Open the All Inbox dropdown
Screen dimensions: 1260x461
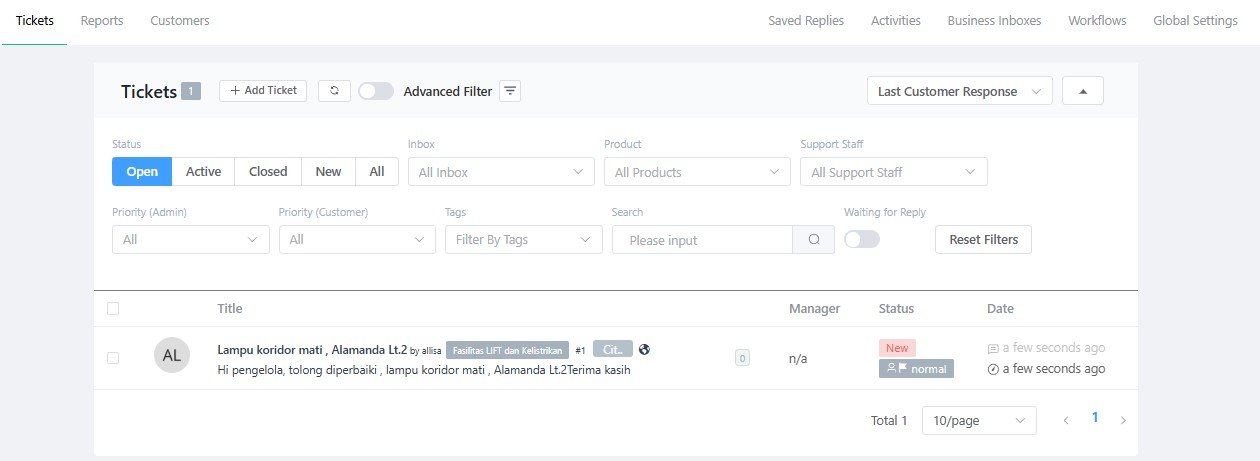point(500,172)
